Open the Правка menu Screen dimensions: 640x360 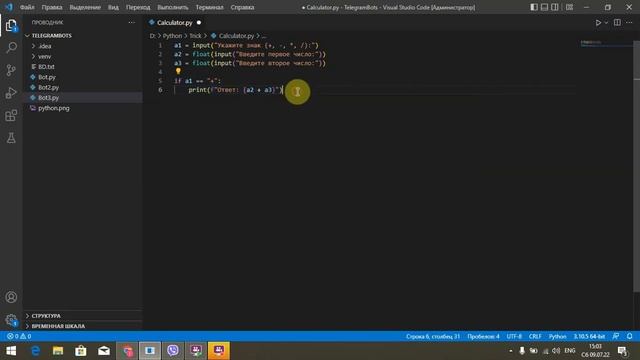(x=52, y=7)
